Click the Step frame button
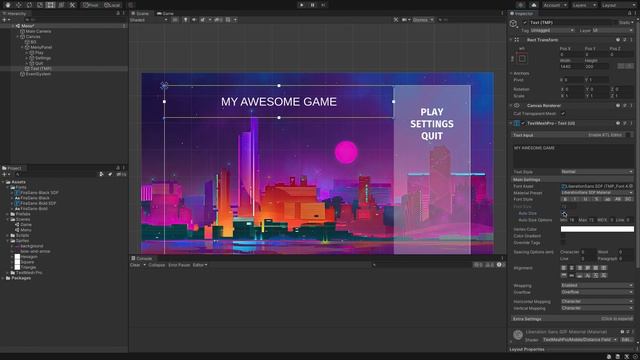The width and height of the screenshot is (640, 360). pos(323,5)
